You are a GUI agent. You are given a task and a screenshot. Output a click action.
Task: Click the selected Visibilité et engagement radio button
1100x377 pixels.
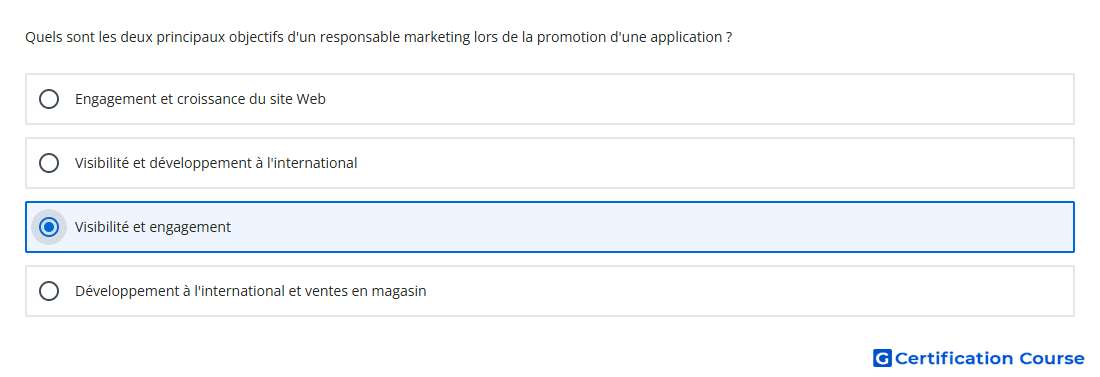point(49,227)
